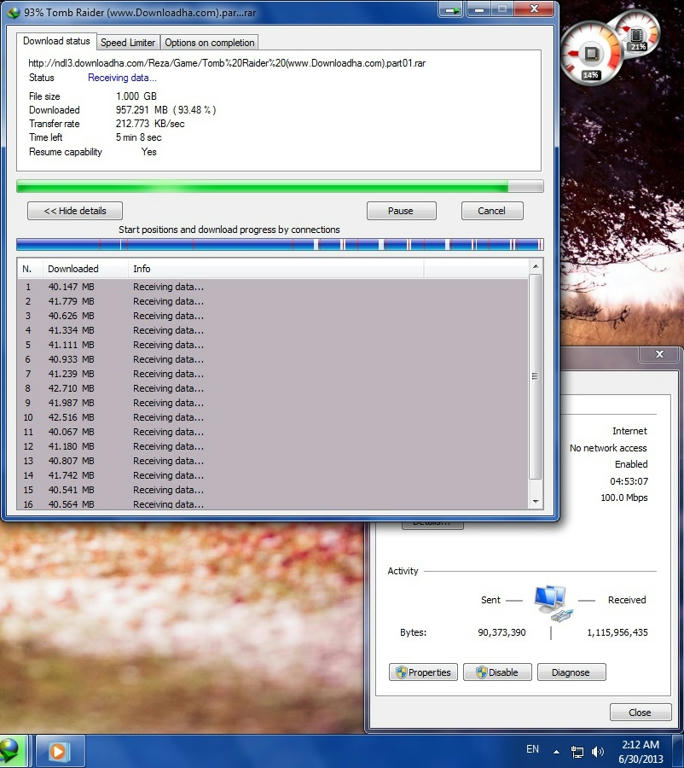The width and height of the screenshot is (684, 768).
Task: Select connection row 10 with 42.516 MB
Action: click(273, 417)
